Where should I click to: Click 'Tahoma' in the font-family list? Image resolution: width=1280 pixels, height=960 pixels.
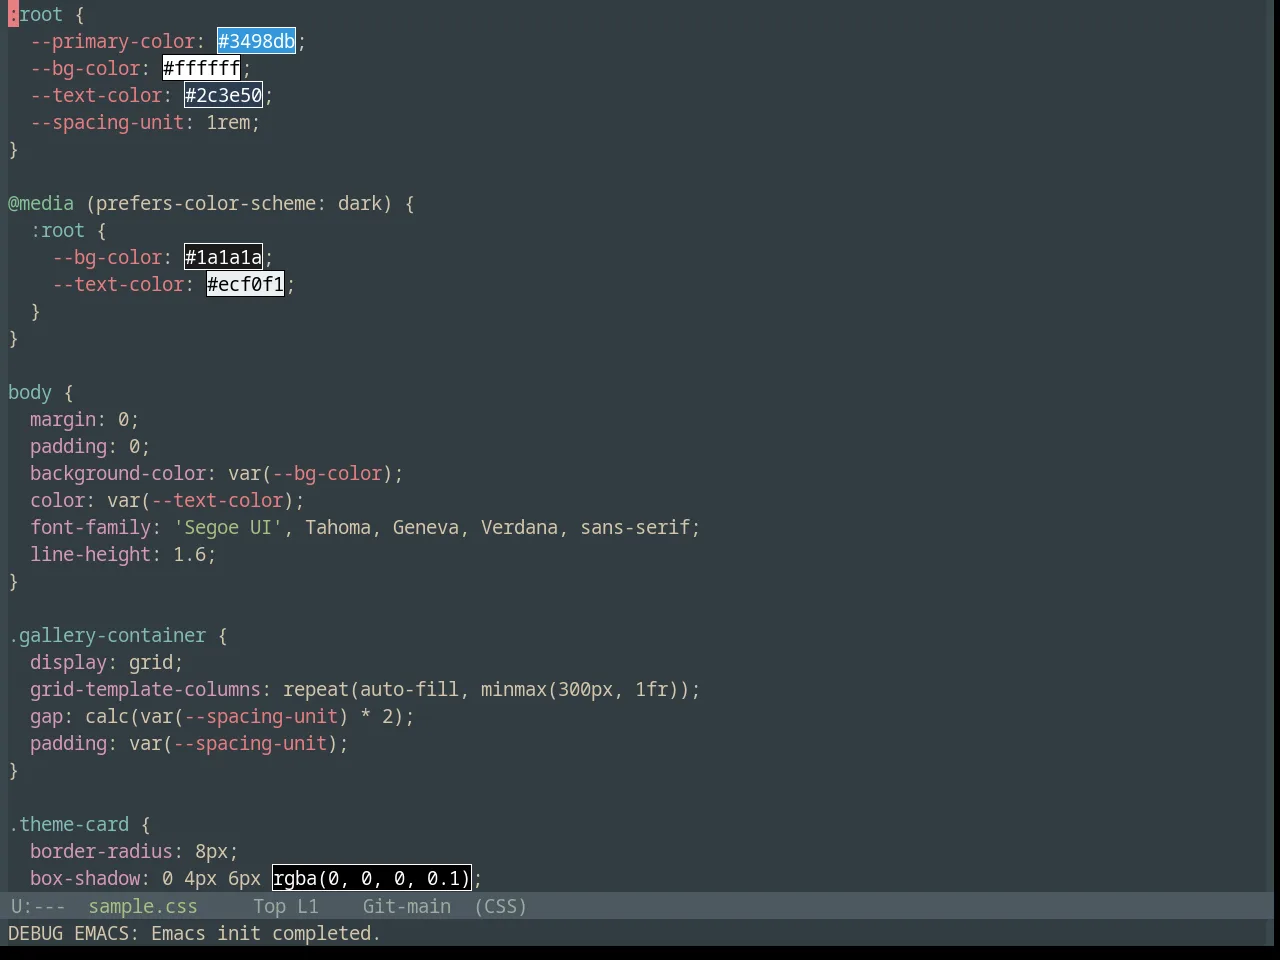(338, 527)
